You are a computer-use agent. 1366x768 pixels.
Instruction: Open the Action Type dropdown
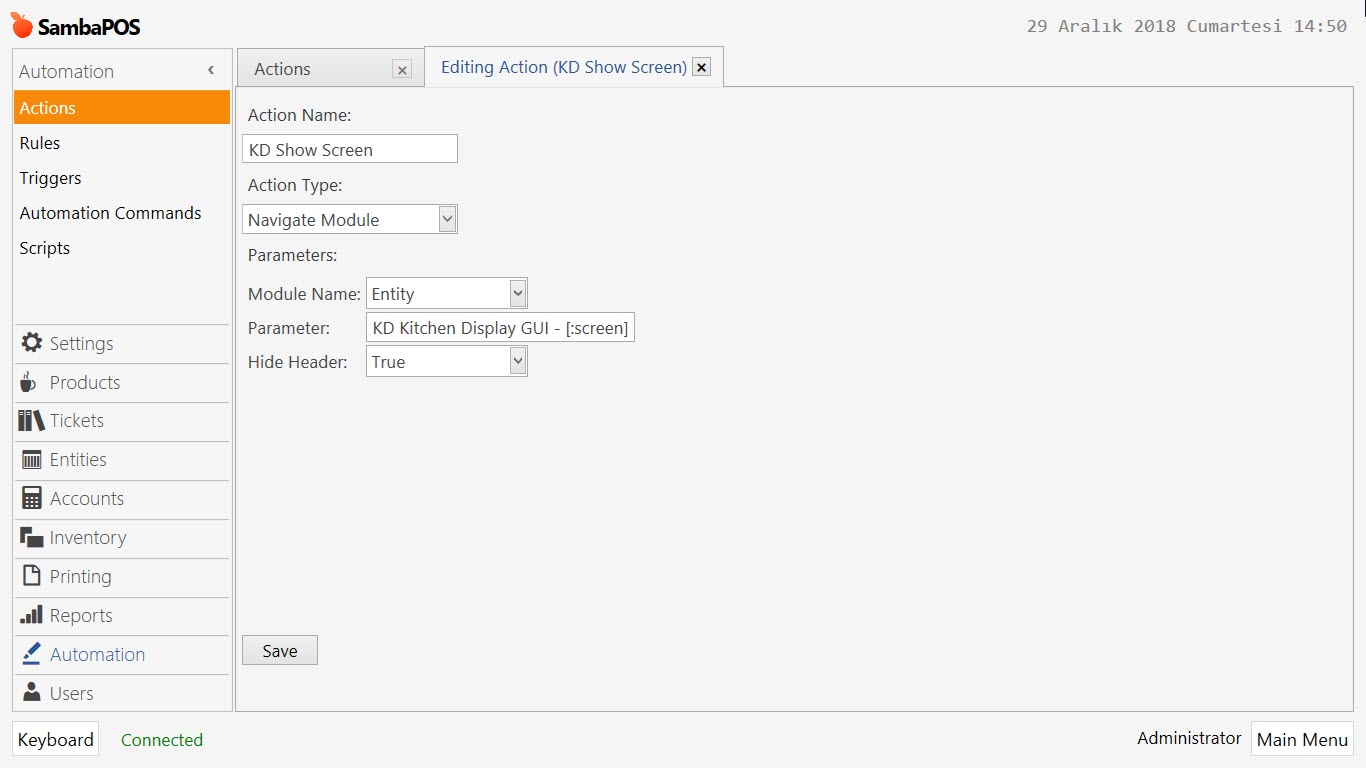point(447,220)
